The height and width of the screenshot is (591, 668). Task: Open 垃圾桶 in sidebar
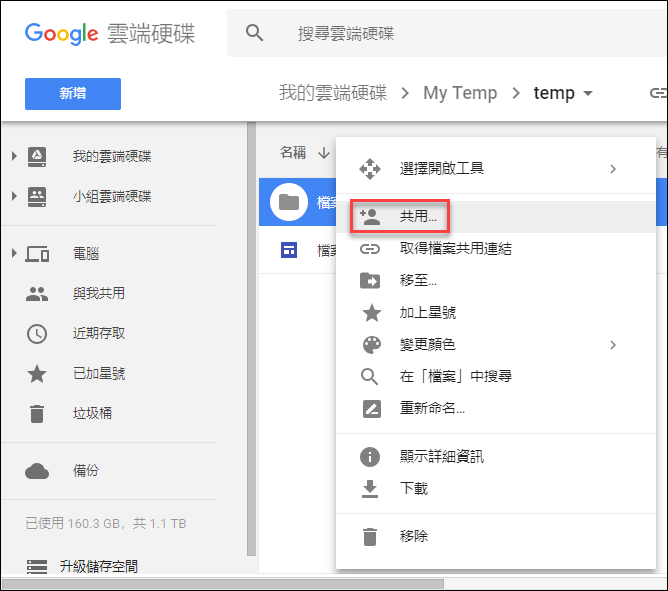tap(92, 413)
